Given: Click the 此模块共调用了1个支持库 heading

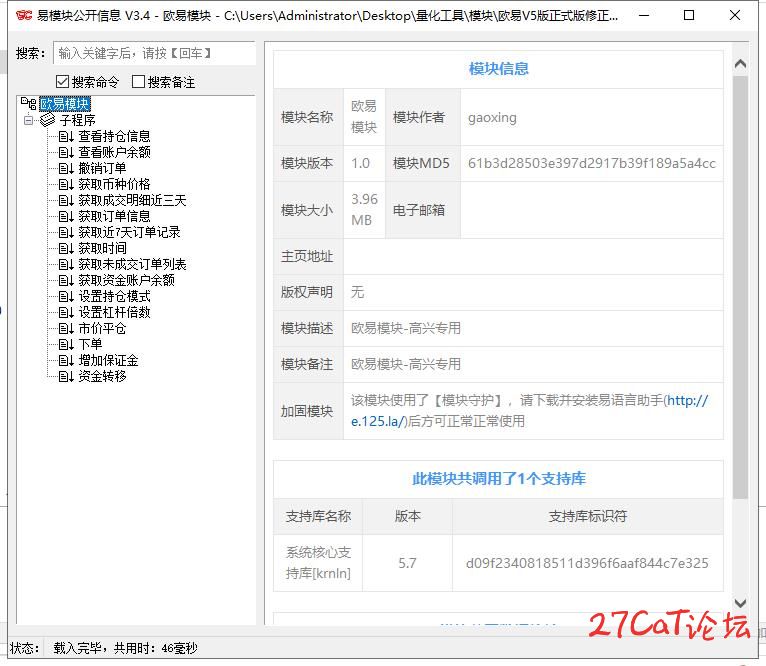Looking at the screenshot, I should (499, 479).
